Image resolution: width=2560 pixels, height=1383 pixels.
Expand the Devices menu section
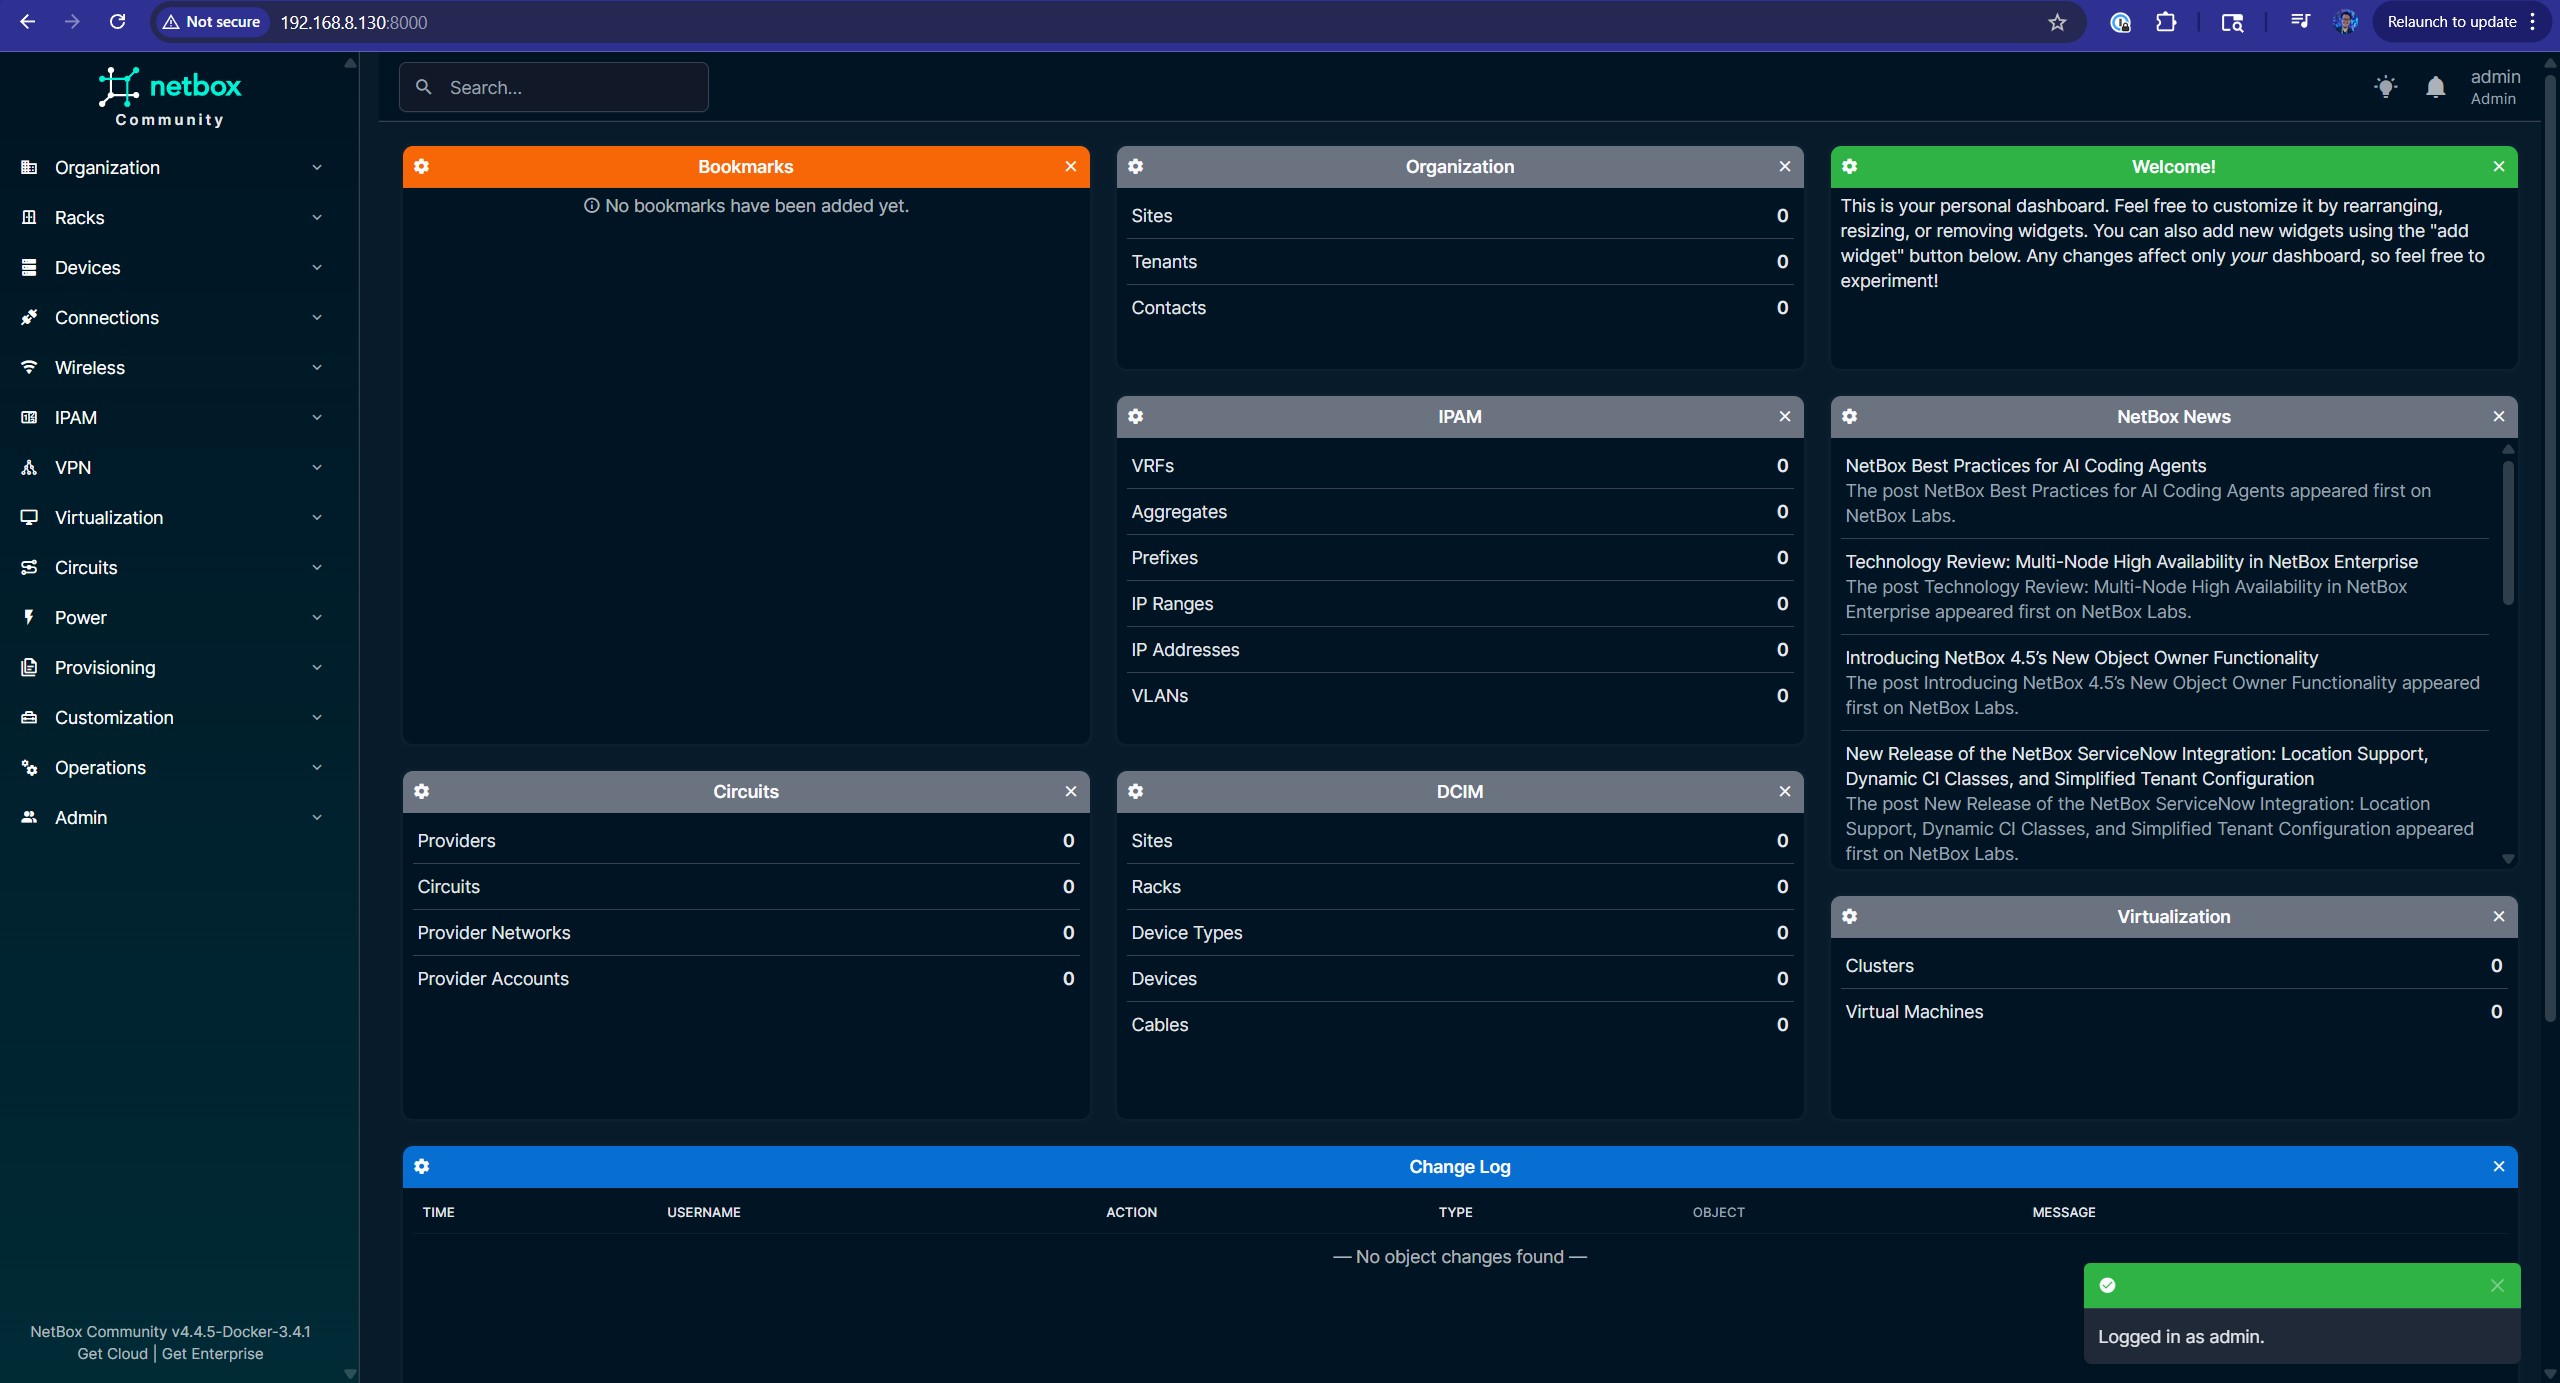coord(316,267)
